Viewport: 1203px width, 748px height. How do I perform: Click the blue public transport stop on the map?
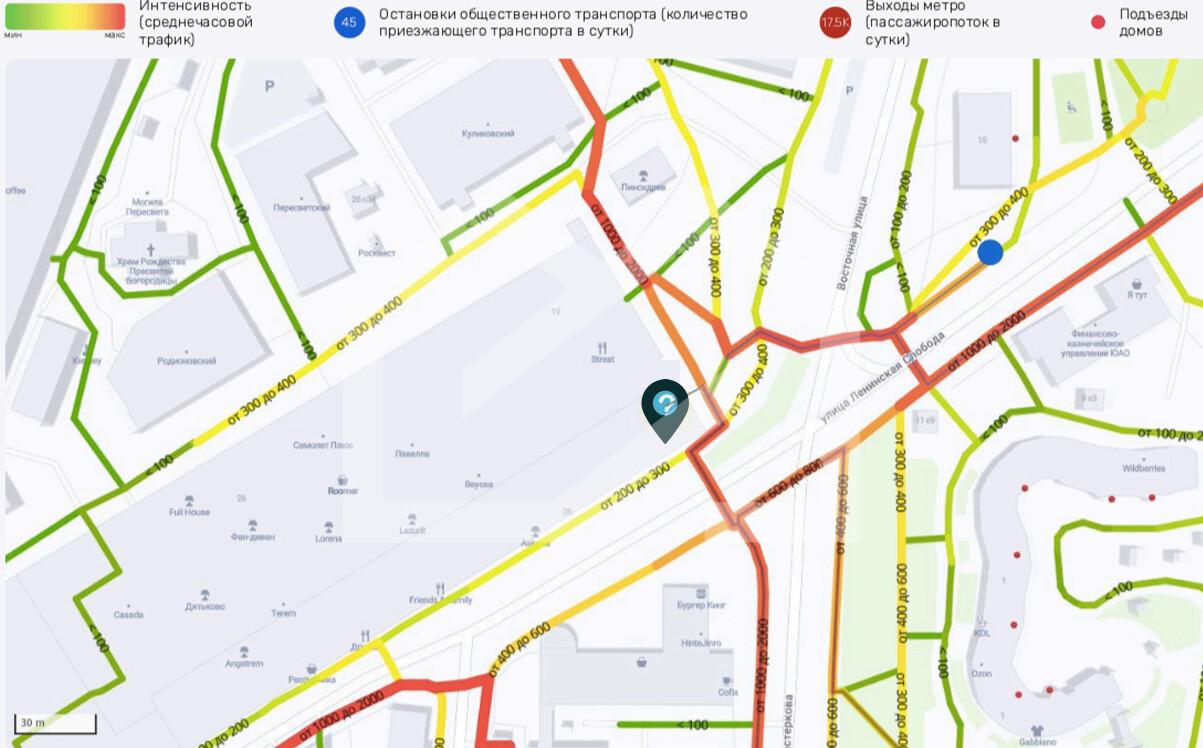click(x=990, y=252)
